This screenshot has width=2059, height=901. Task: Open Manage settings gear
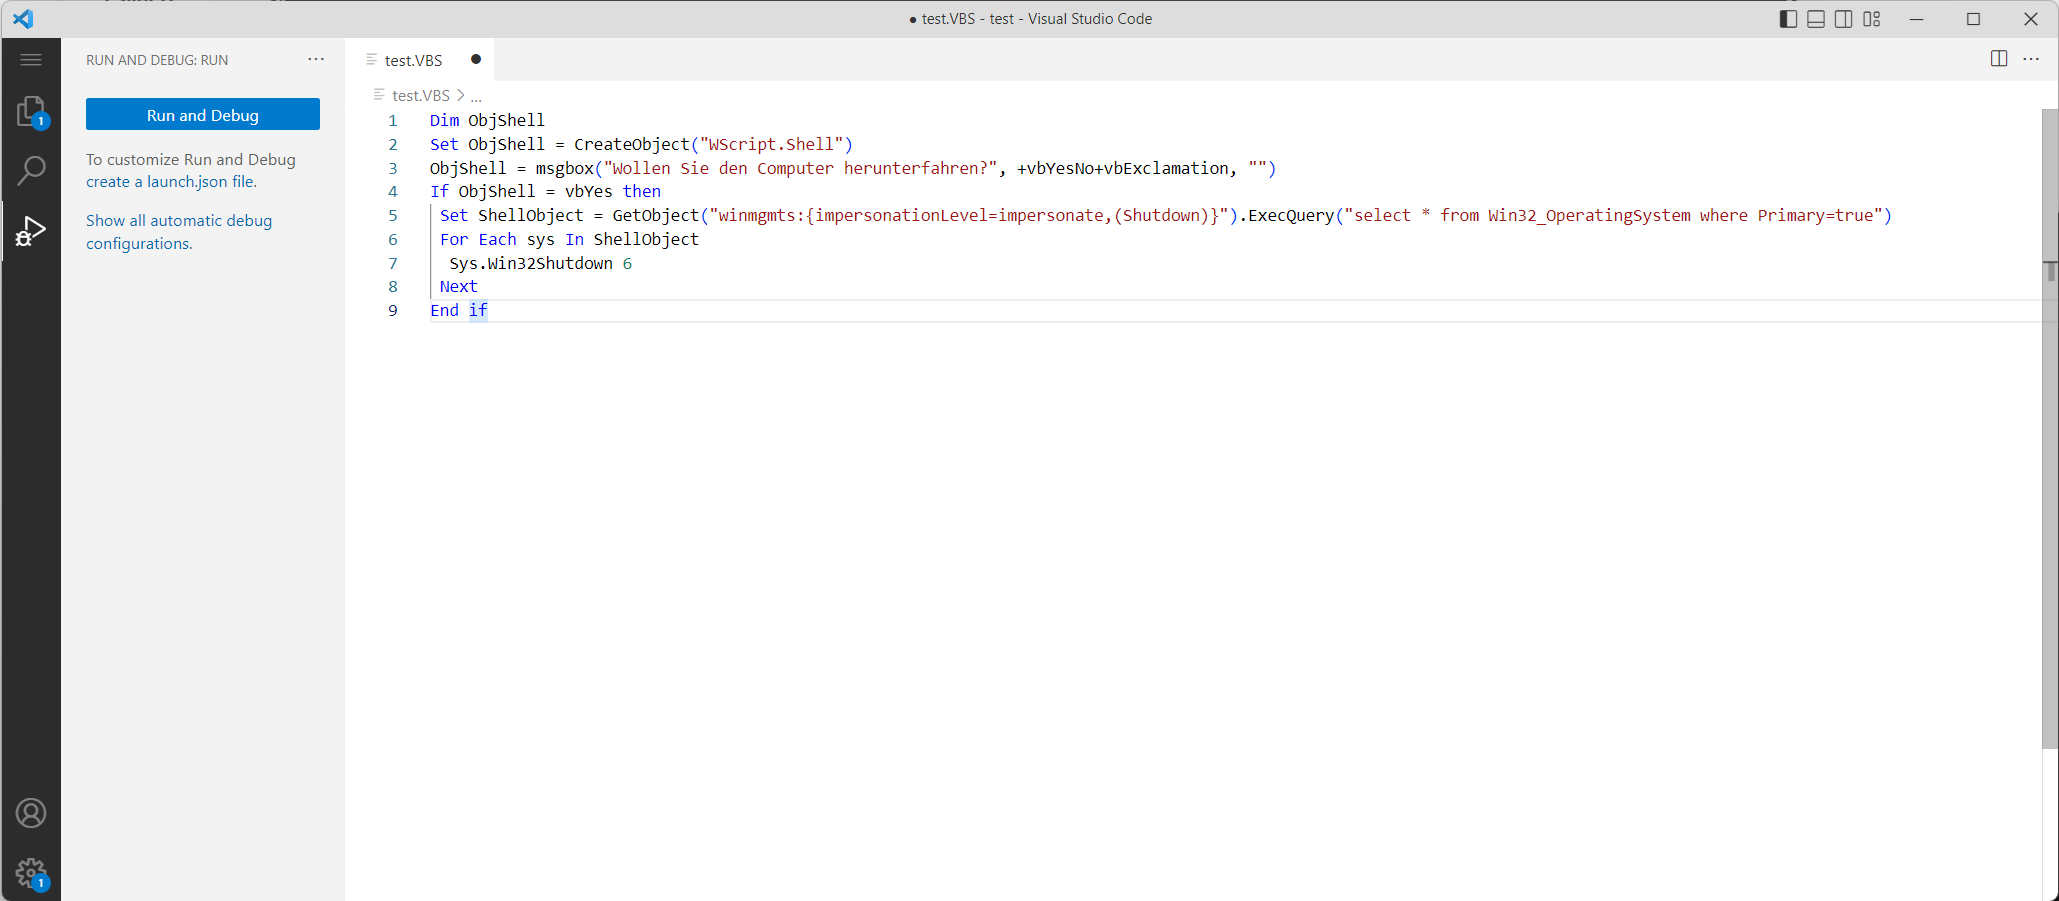click(31, 871)
